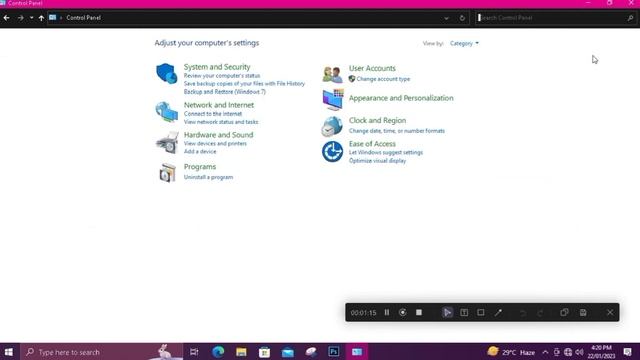The image size is (640, 360).
Task: Click the Network and Internet globe icon
Action: click(167, 112)
